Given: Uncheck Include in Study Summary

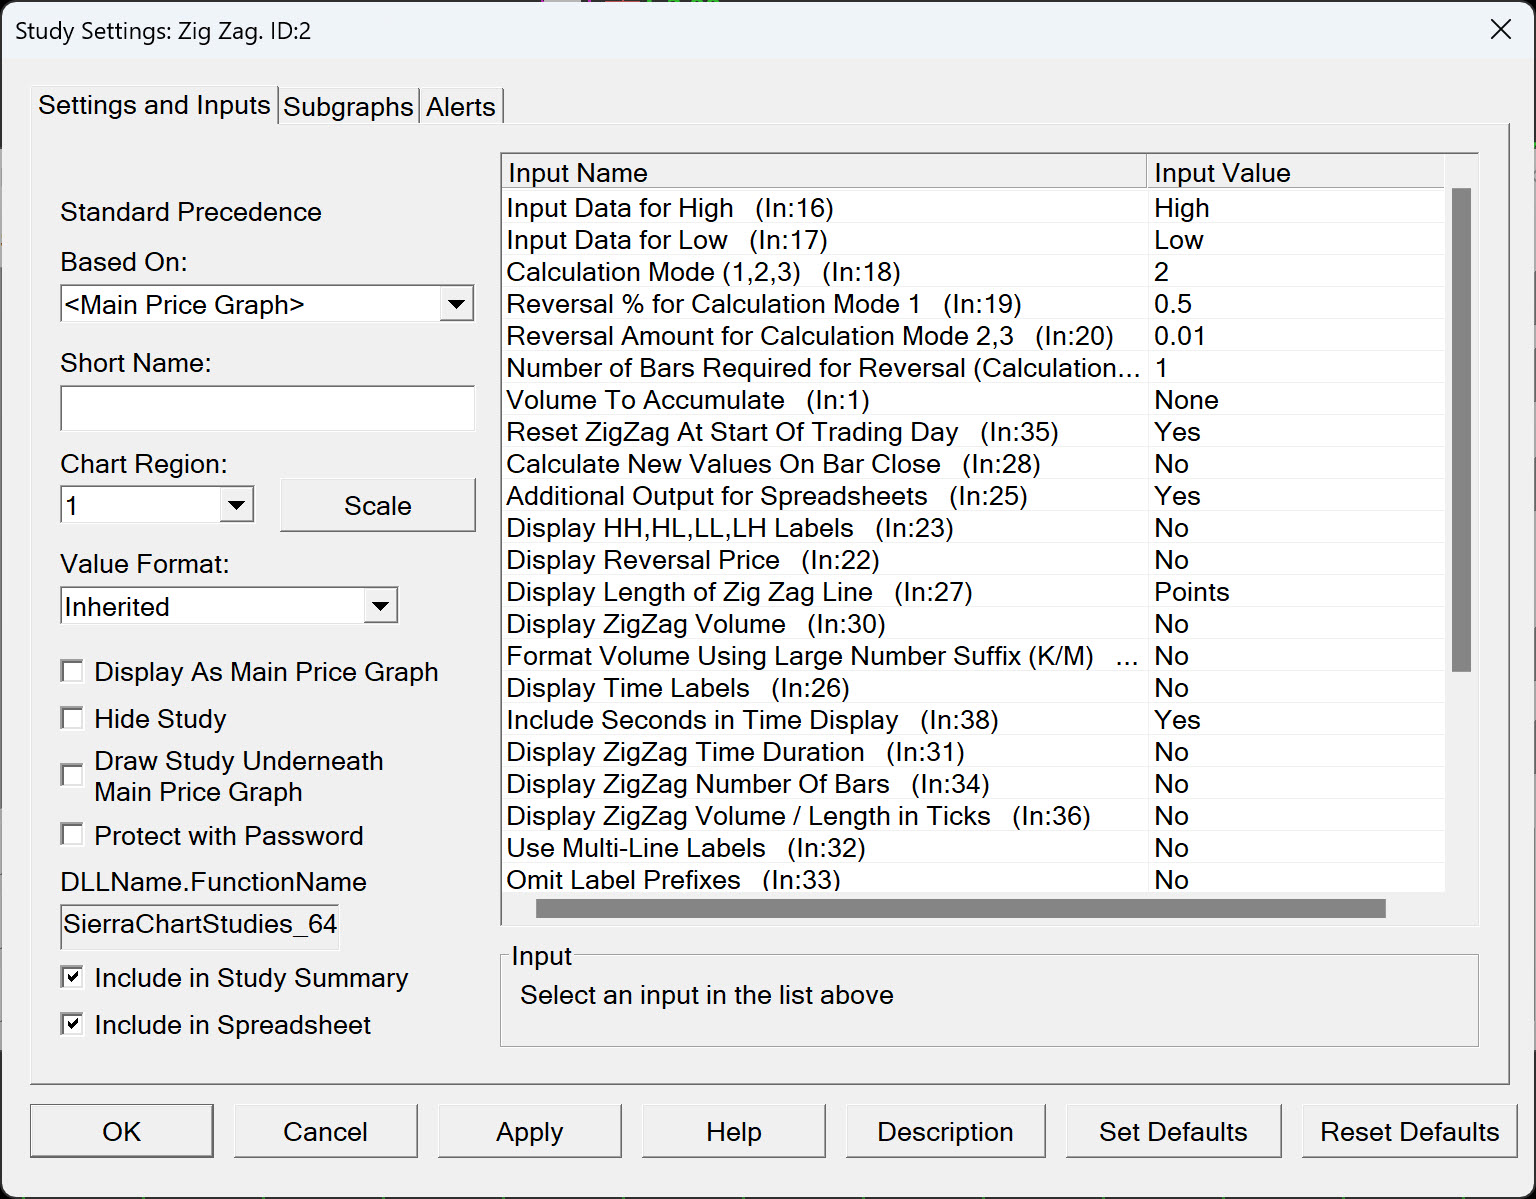Looking at the screenshot, I should [72, 977].
